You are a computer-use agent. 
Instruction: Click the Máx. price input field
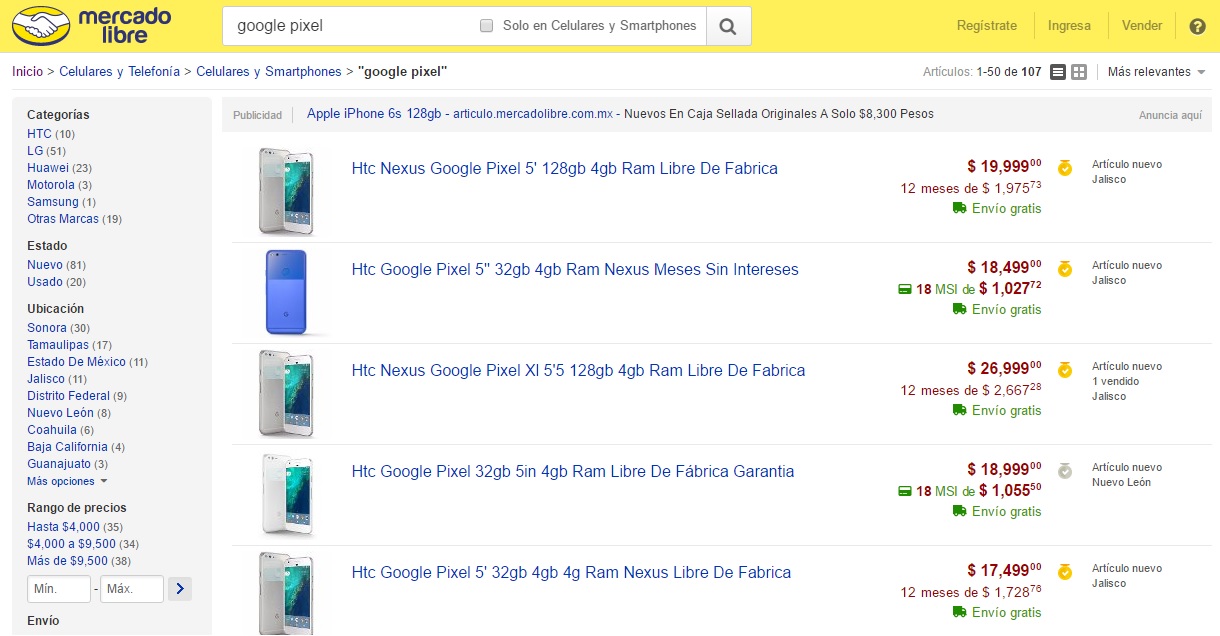click(x=132, y=589)
